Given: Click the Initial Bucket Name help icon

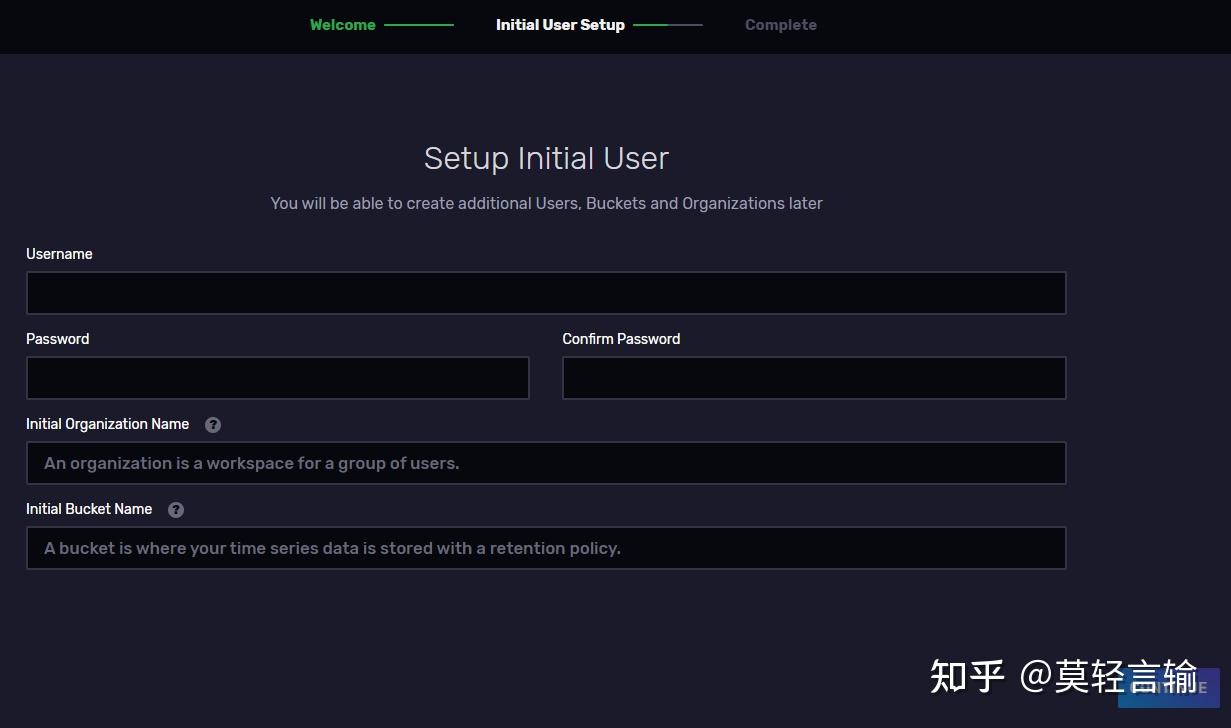Looking at the screenshot, I should (x=176, y=510).
